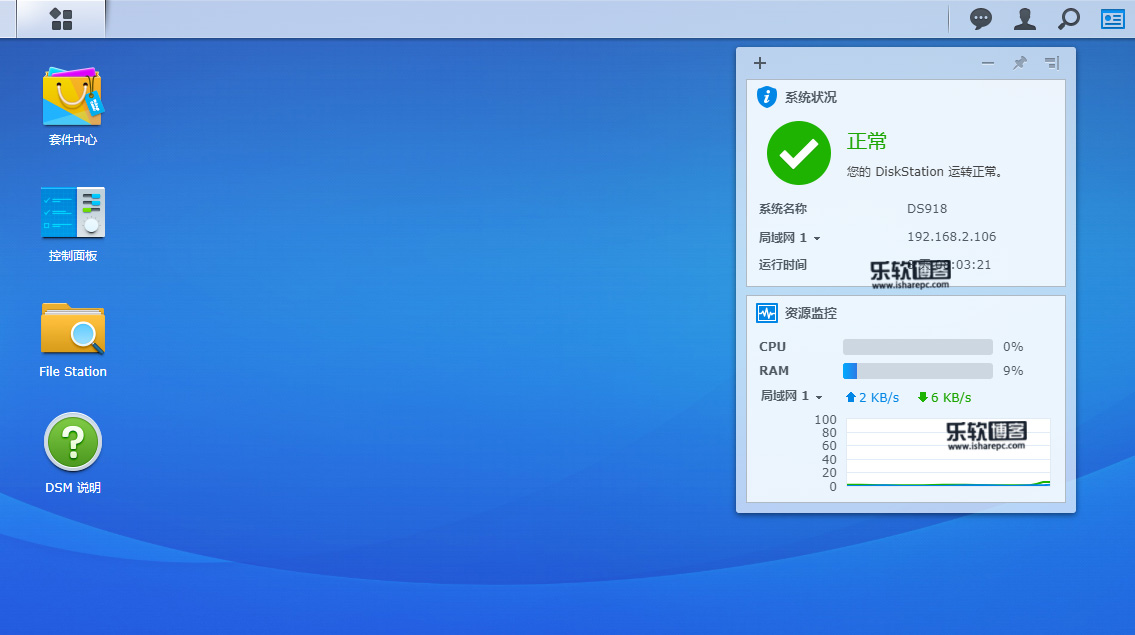Add a widget with the plus button

click(759, 63)
